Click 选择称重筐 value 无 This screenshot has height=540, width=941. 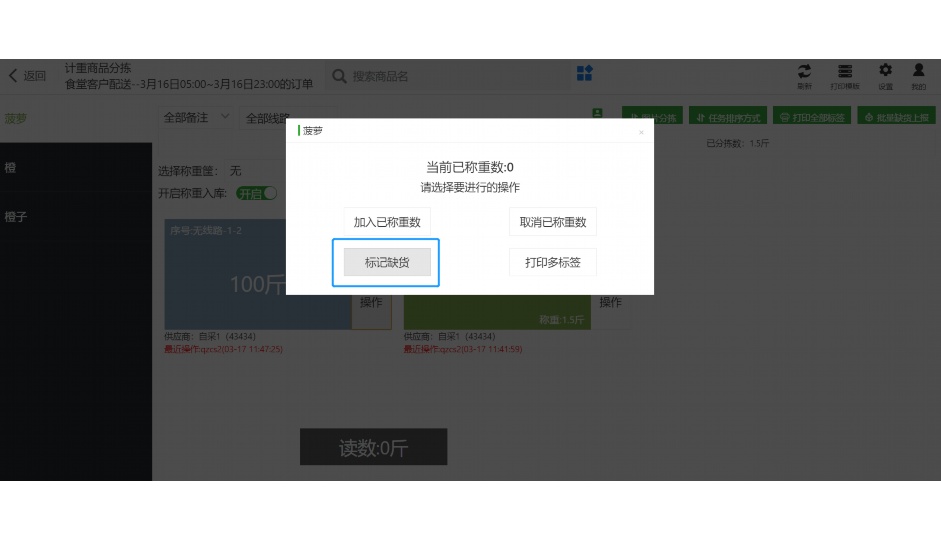click(236, 171)
